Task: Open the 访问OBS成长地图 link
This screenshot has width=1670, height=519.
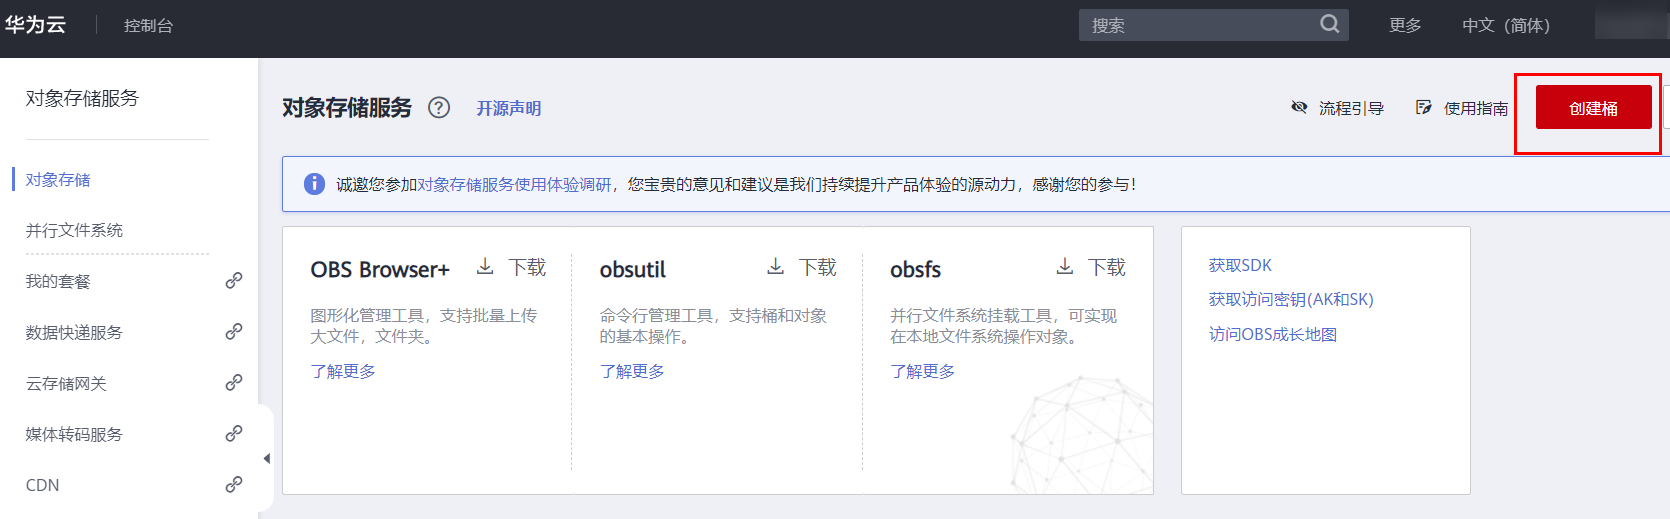Action: coord(1273,334)
